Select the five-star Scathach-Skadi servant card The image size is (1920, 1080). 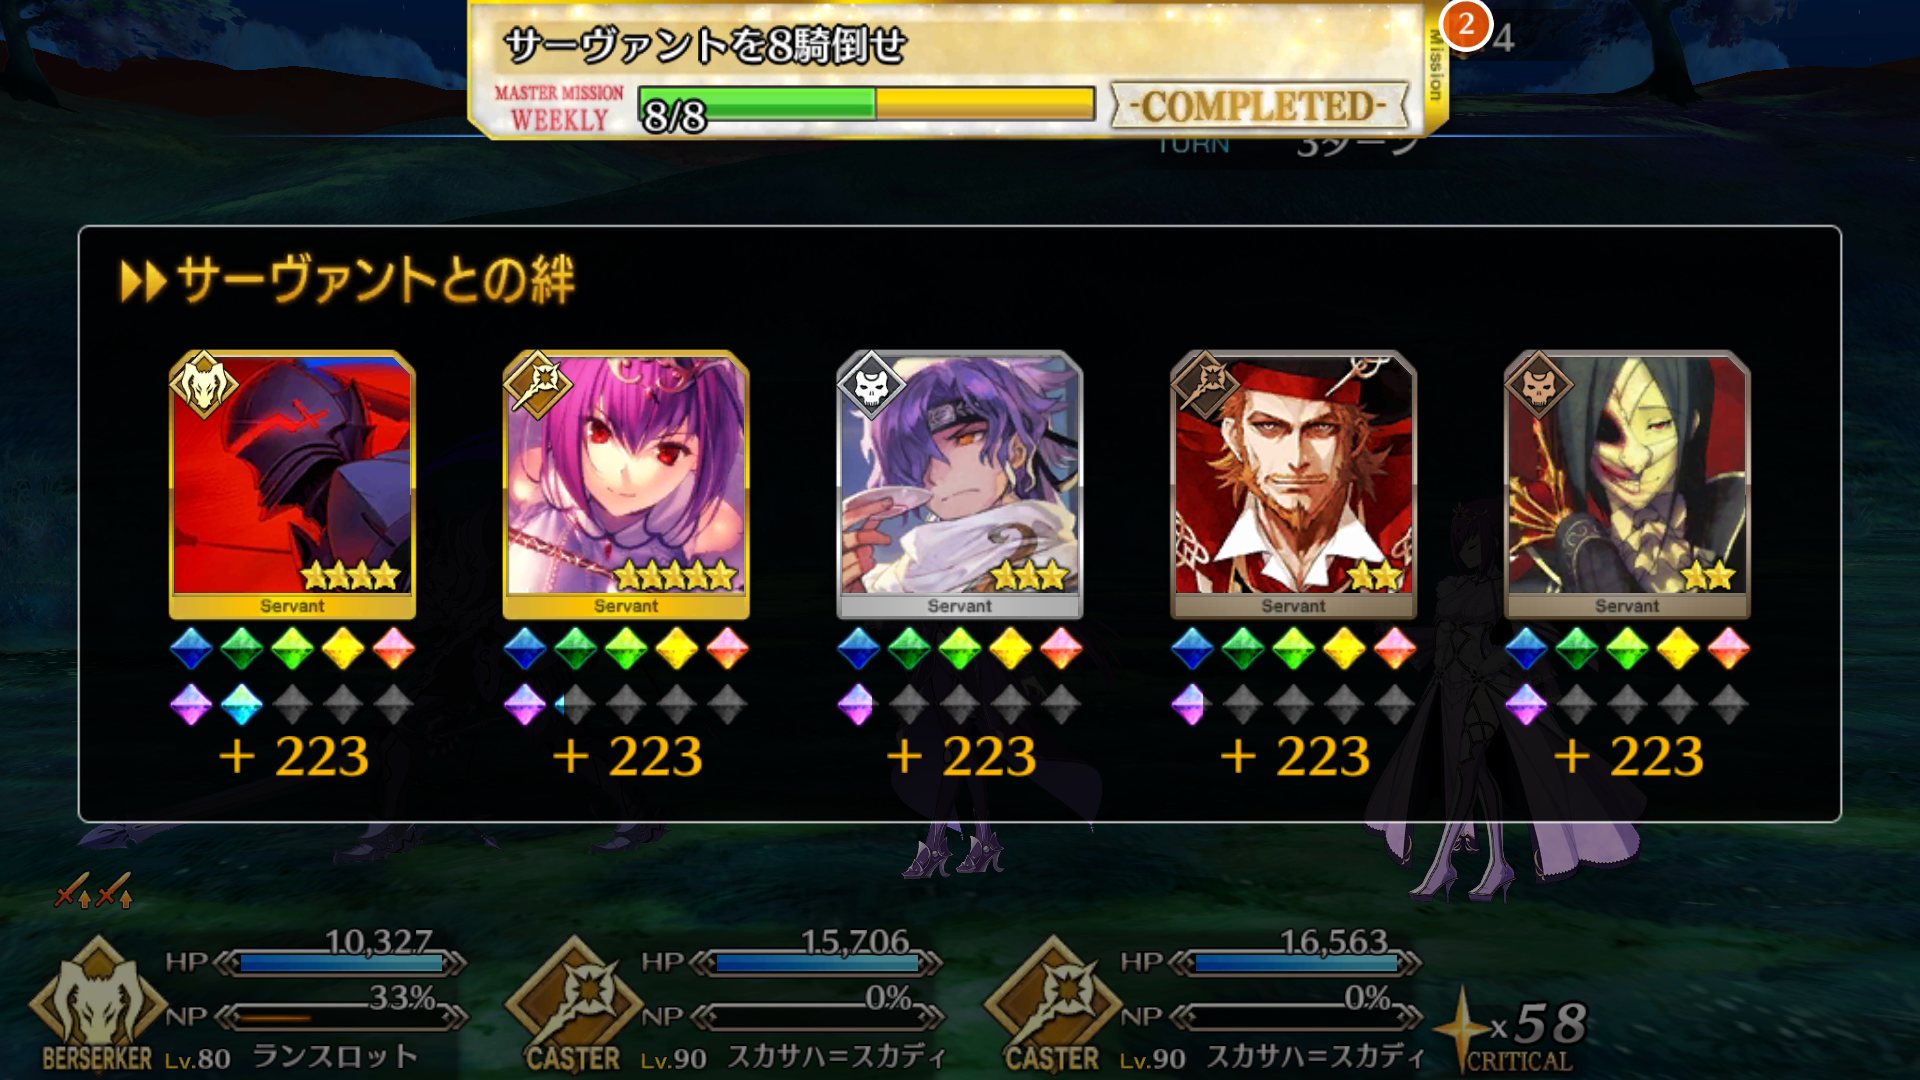626,485
